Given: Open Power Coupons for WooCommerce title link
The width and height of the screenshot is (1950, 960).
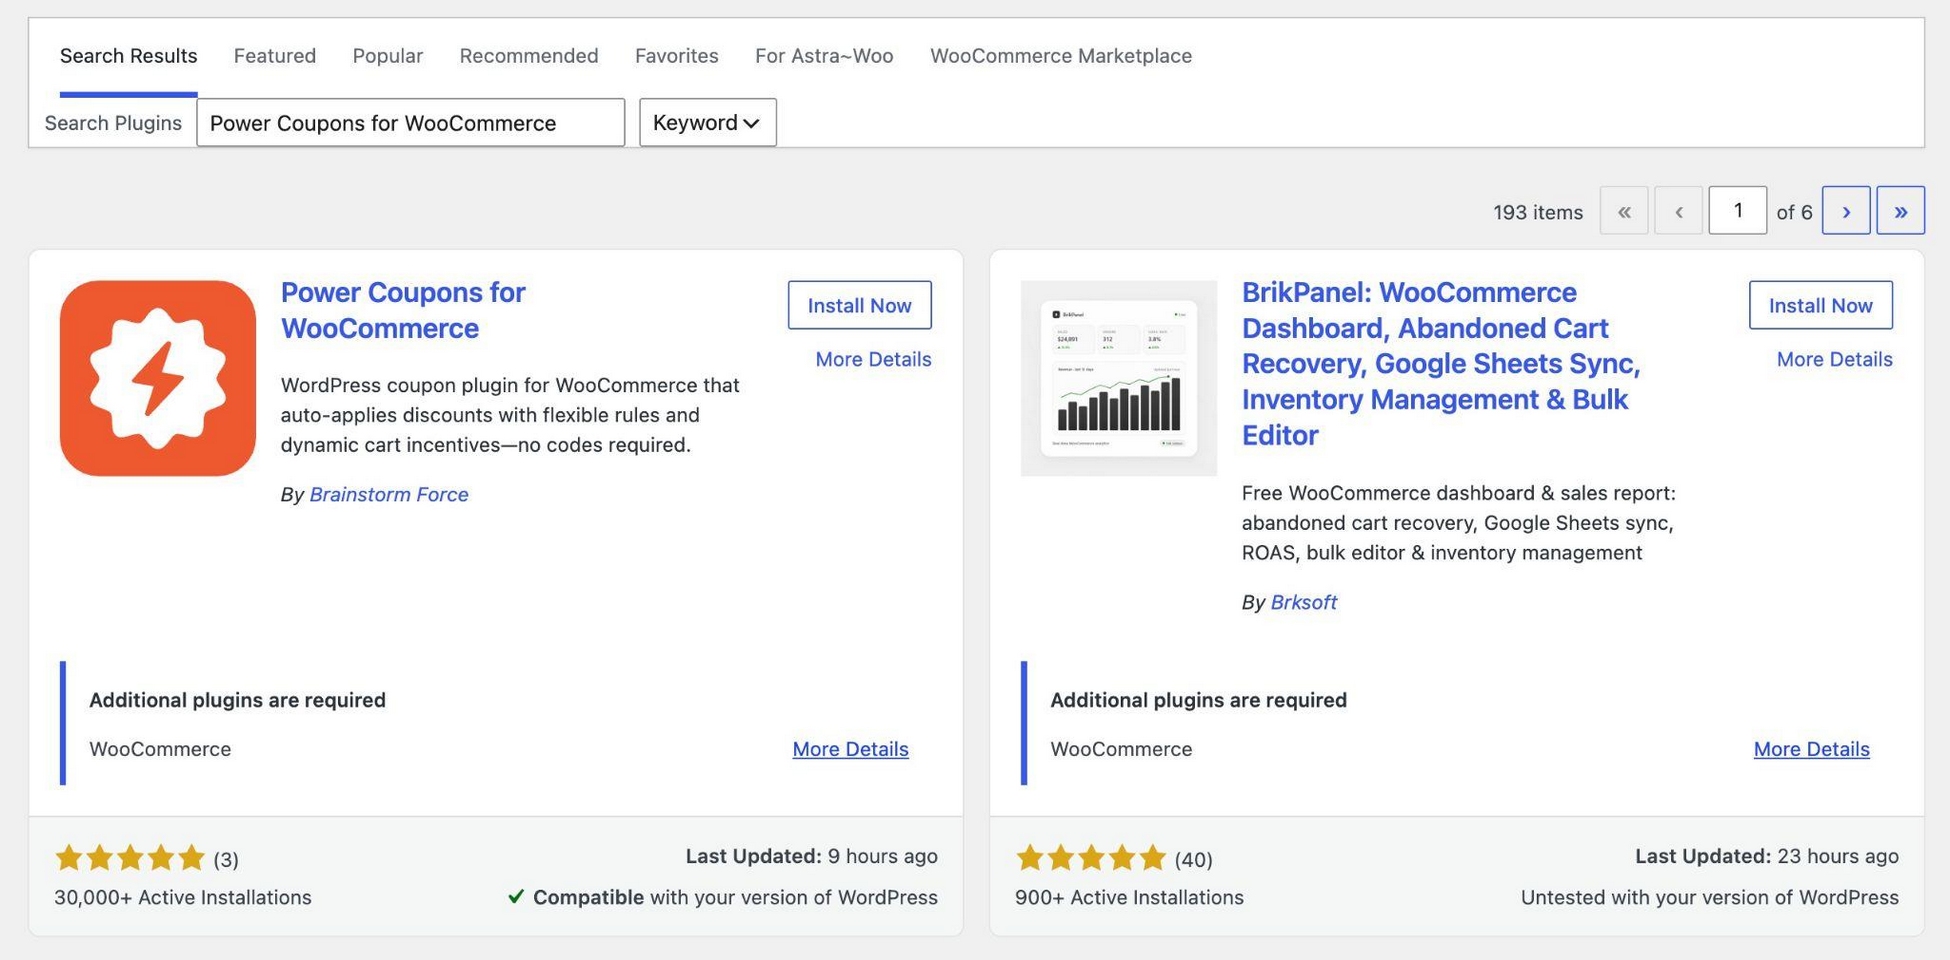Looking at the screenshot, I should 403,310.
